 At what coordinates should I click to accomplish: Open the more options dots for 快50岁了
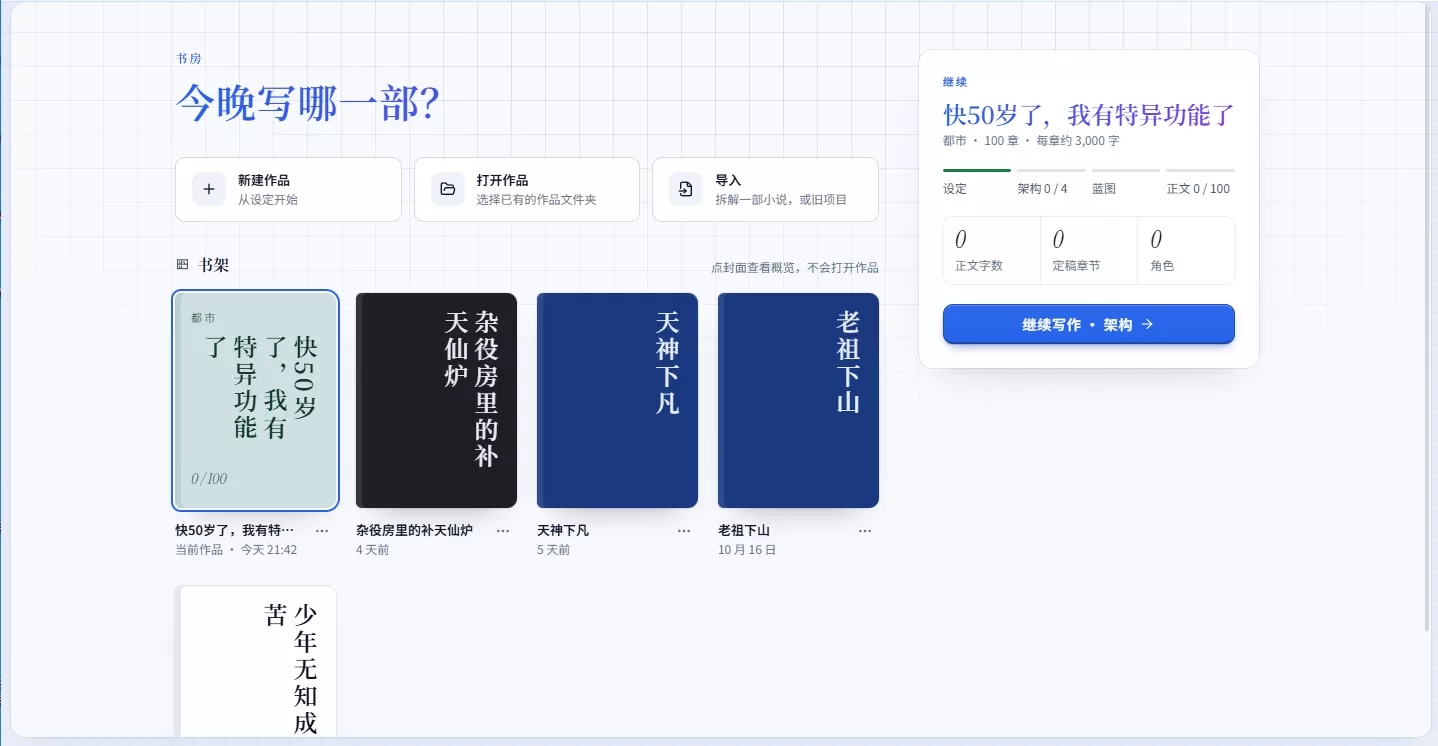[x=322, y=531]
